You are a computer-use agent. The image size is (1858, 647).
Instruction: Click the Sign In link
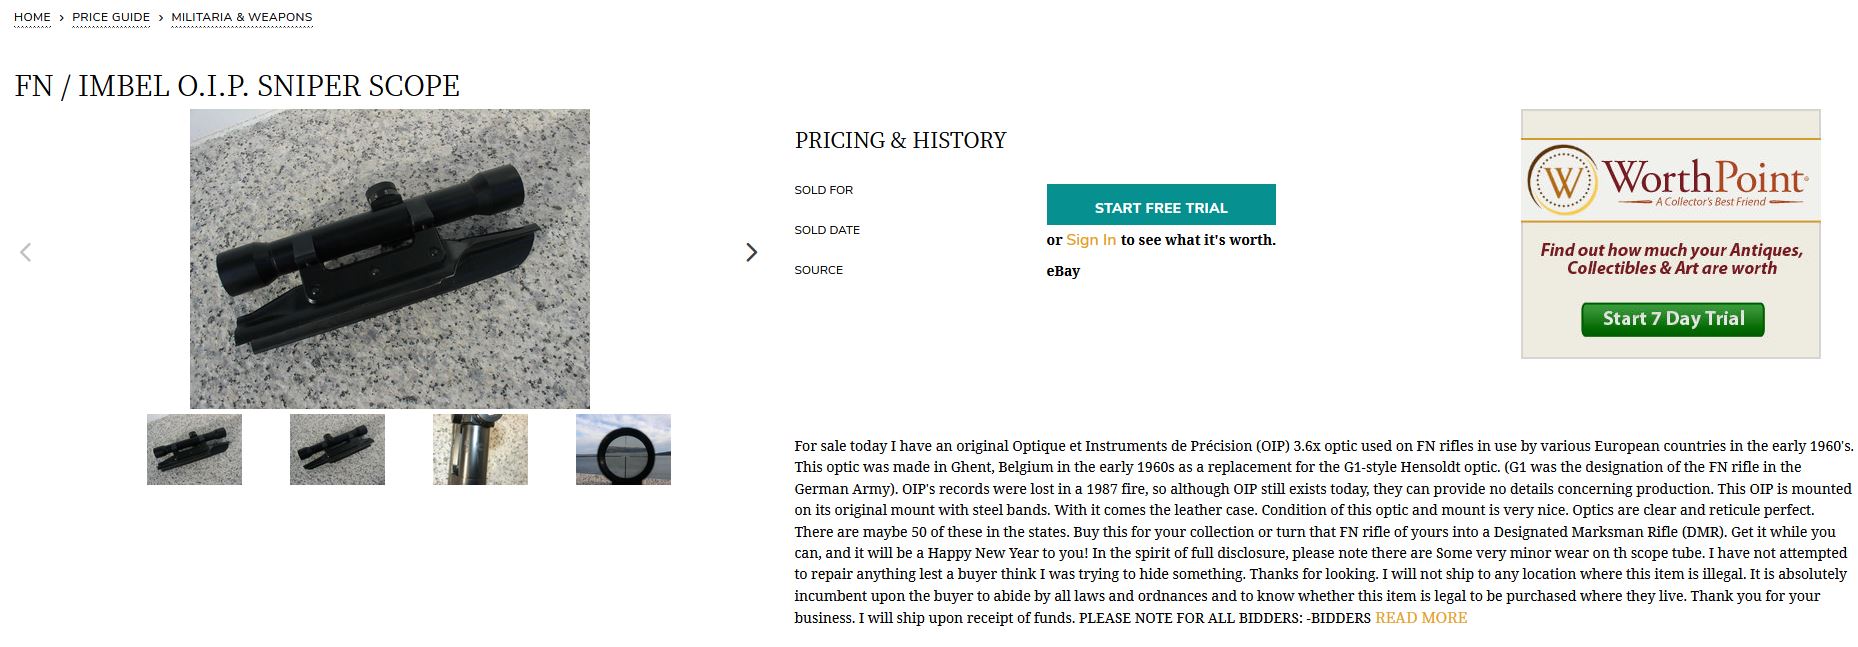tap(1090, 240)
